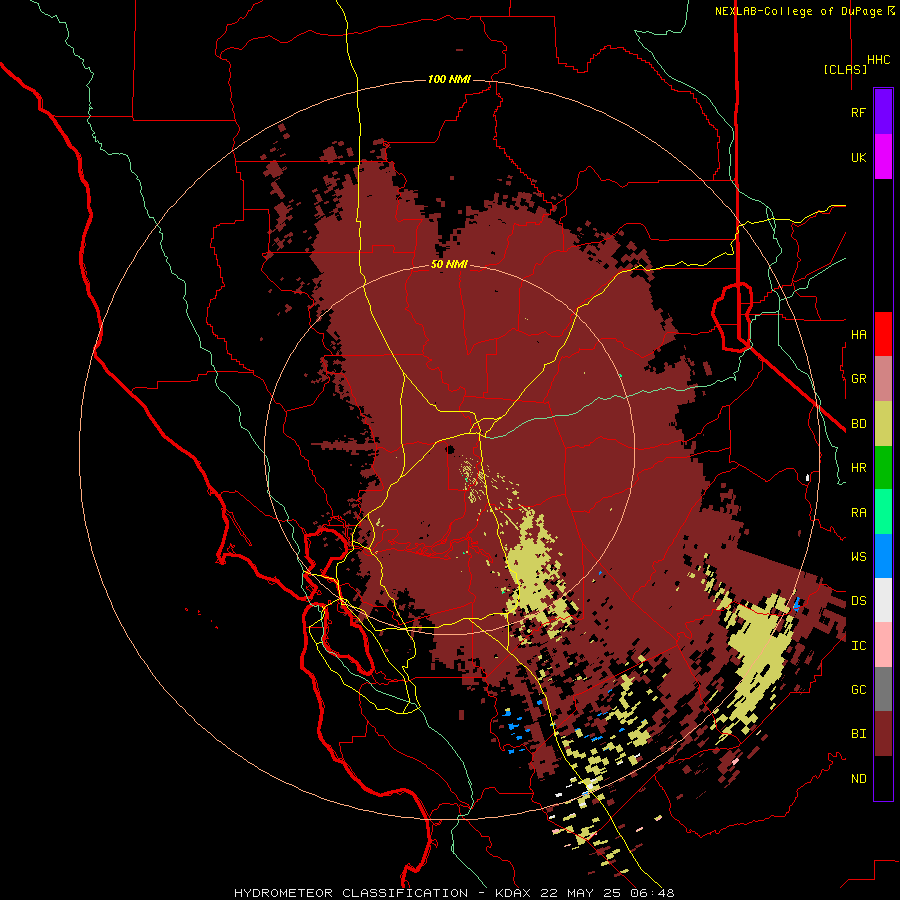Click the RA light-green legend swatch

point(883,512)
